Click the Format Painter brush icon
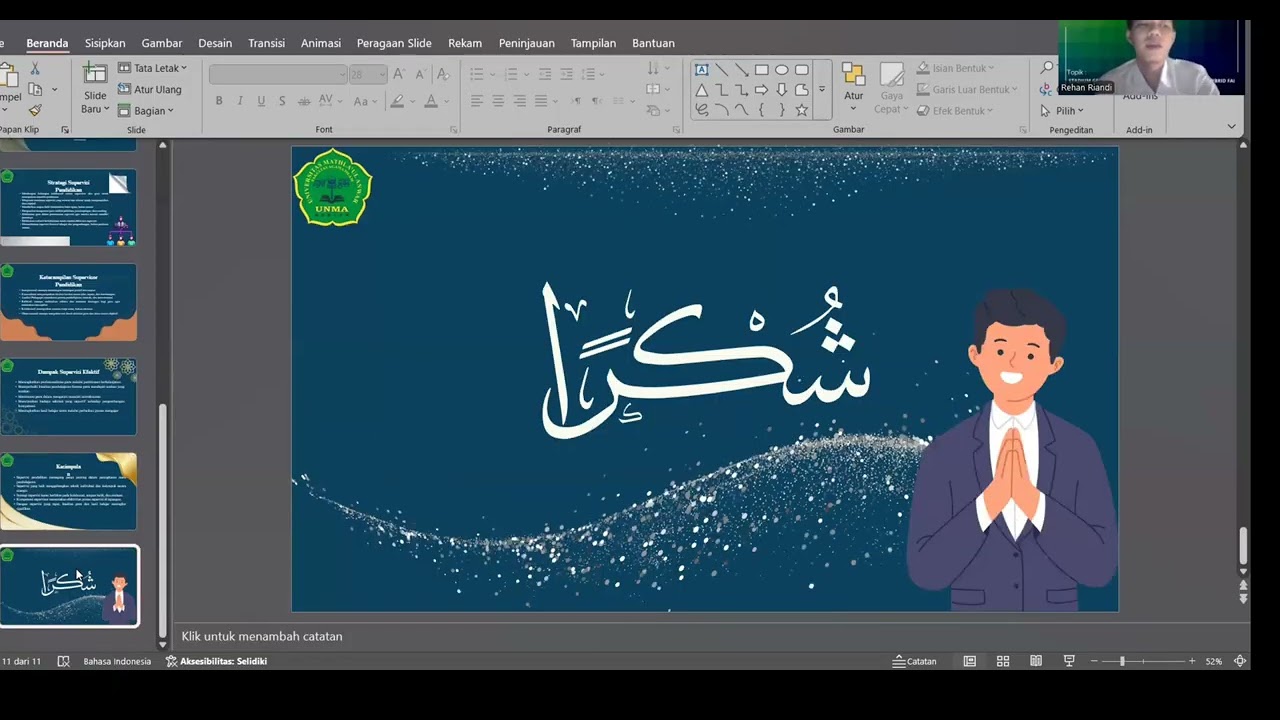 point(35,110)
